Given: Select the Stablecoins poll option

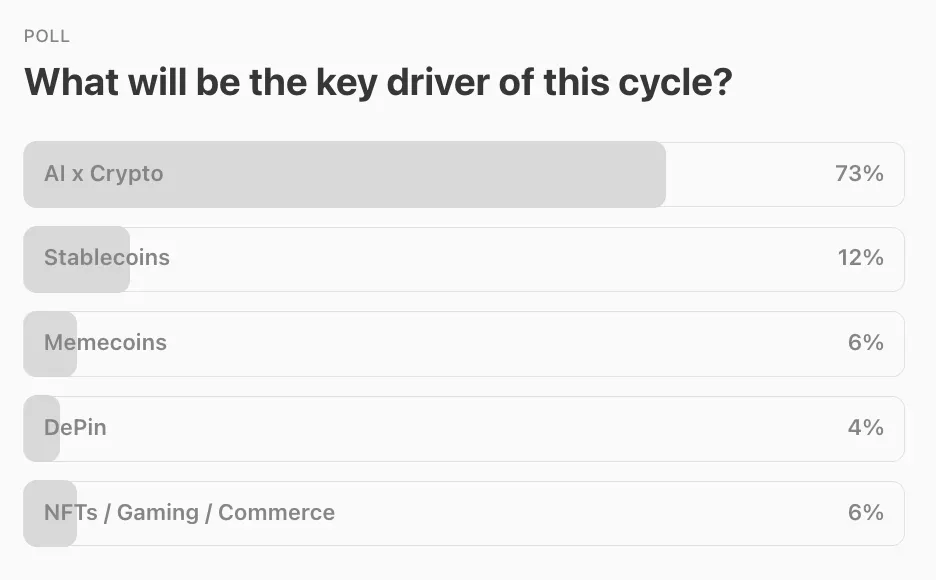Looking at the screenshot, I should pos(464,259).
